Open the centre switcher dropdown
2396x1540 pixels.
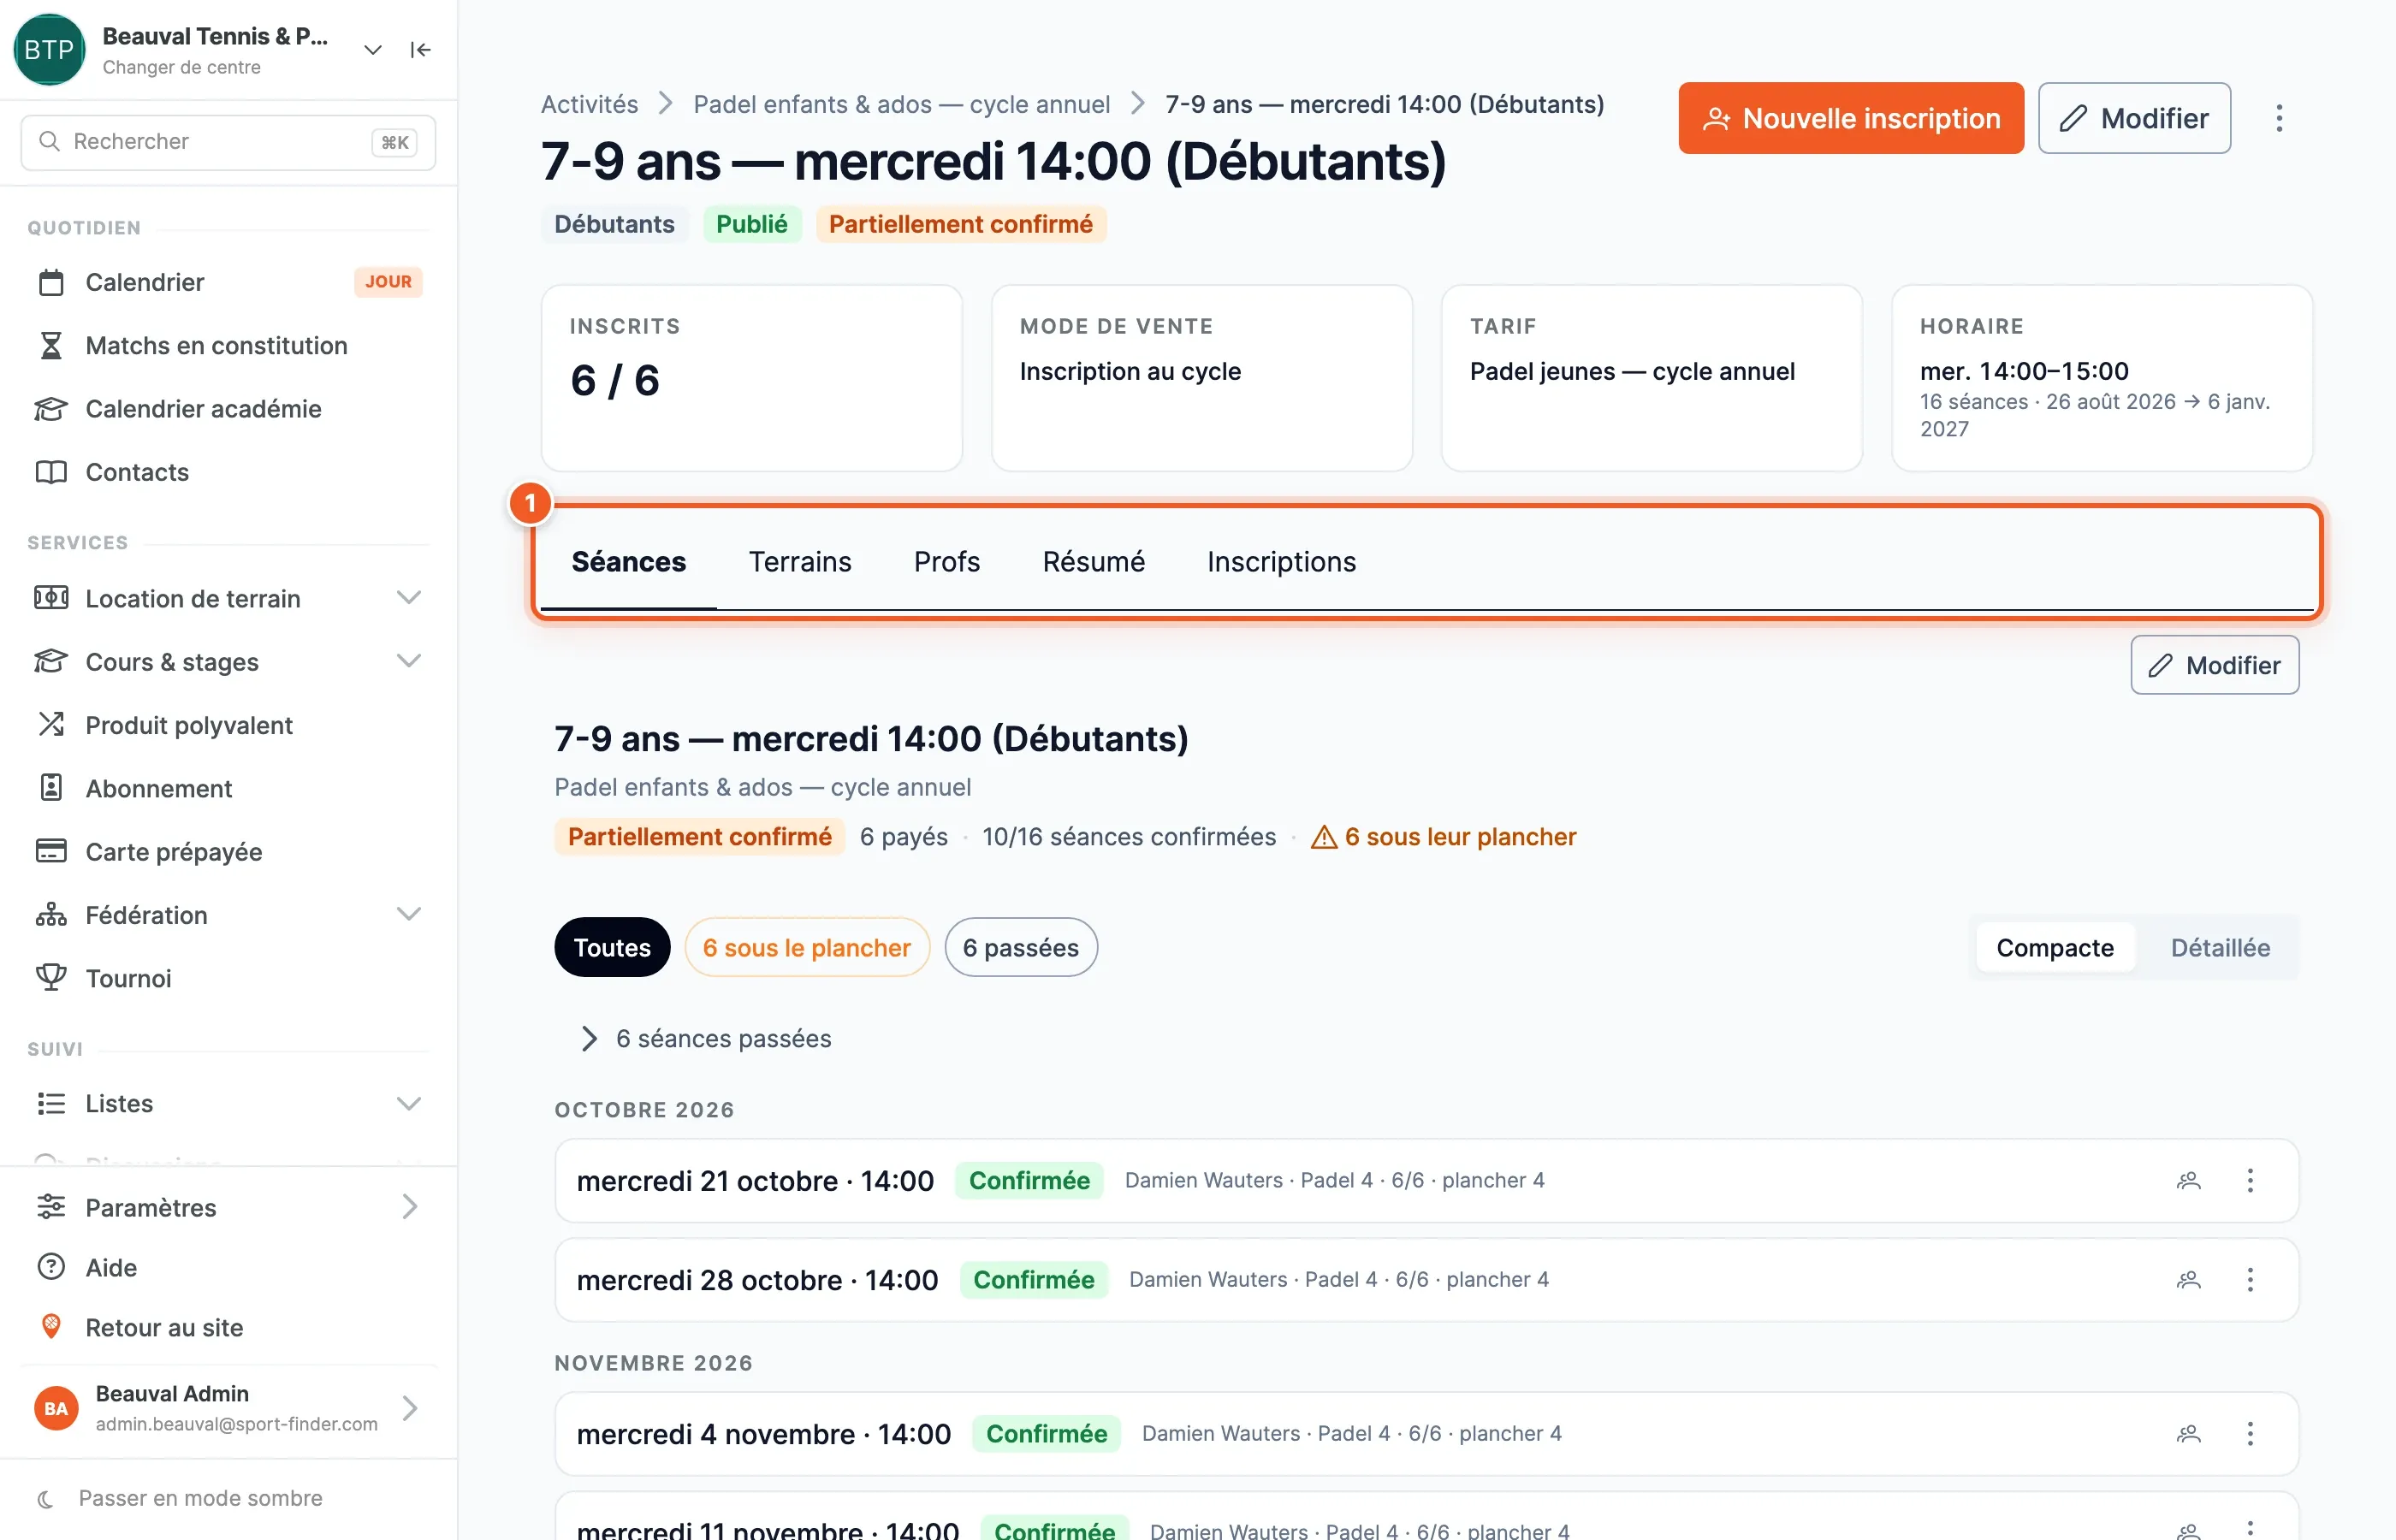pyautogui.click(x=372, y=50)
